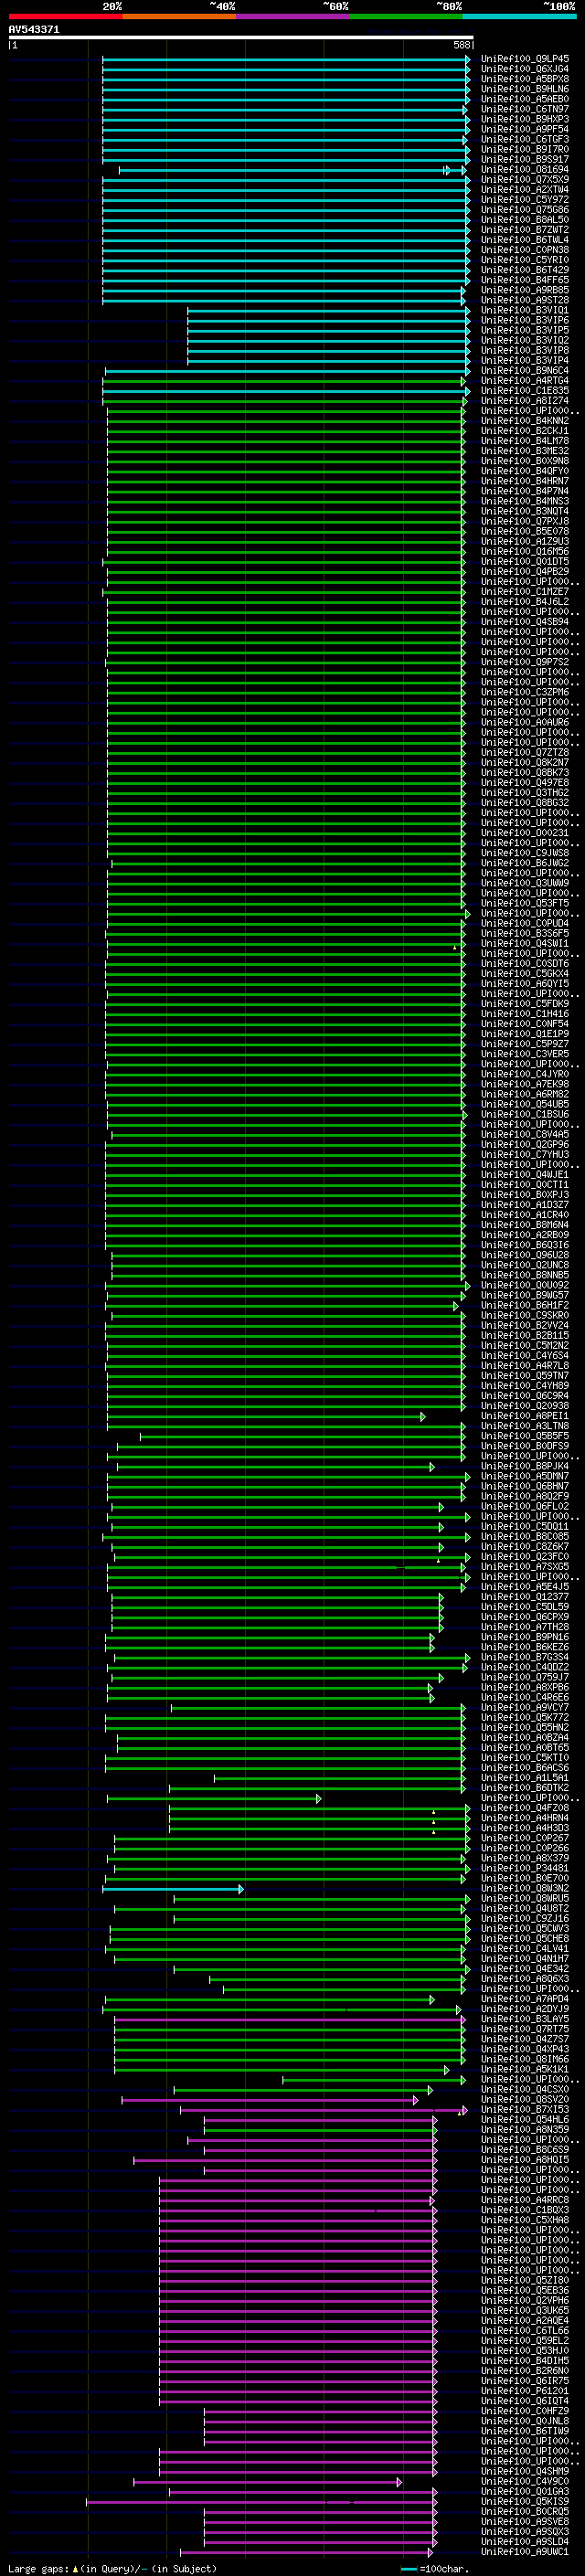
Task: Select label UniRef100_A9VCY7
Action: [x=525, y=1708]
